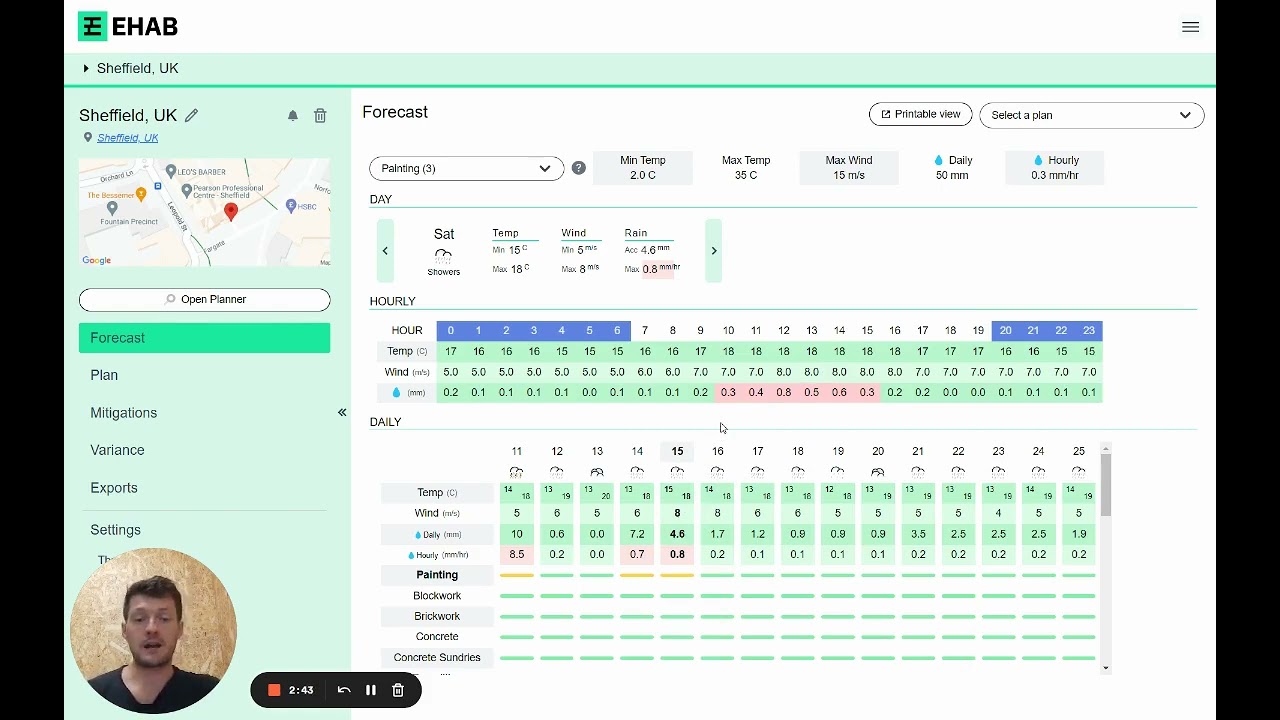
Task: Select the Brickwork activity row label
Action: point(437,616)
